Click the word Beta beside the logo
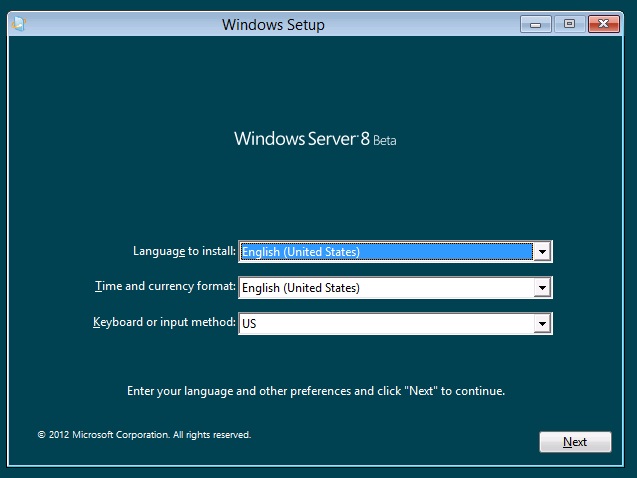The height and width of the screenshot is (478, 637). point(385,141)
